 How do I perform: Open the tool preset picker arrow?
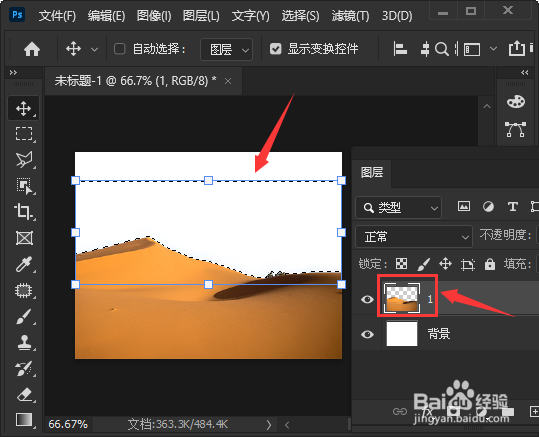94,50
